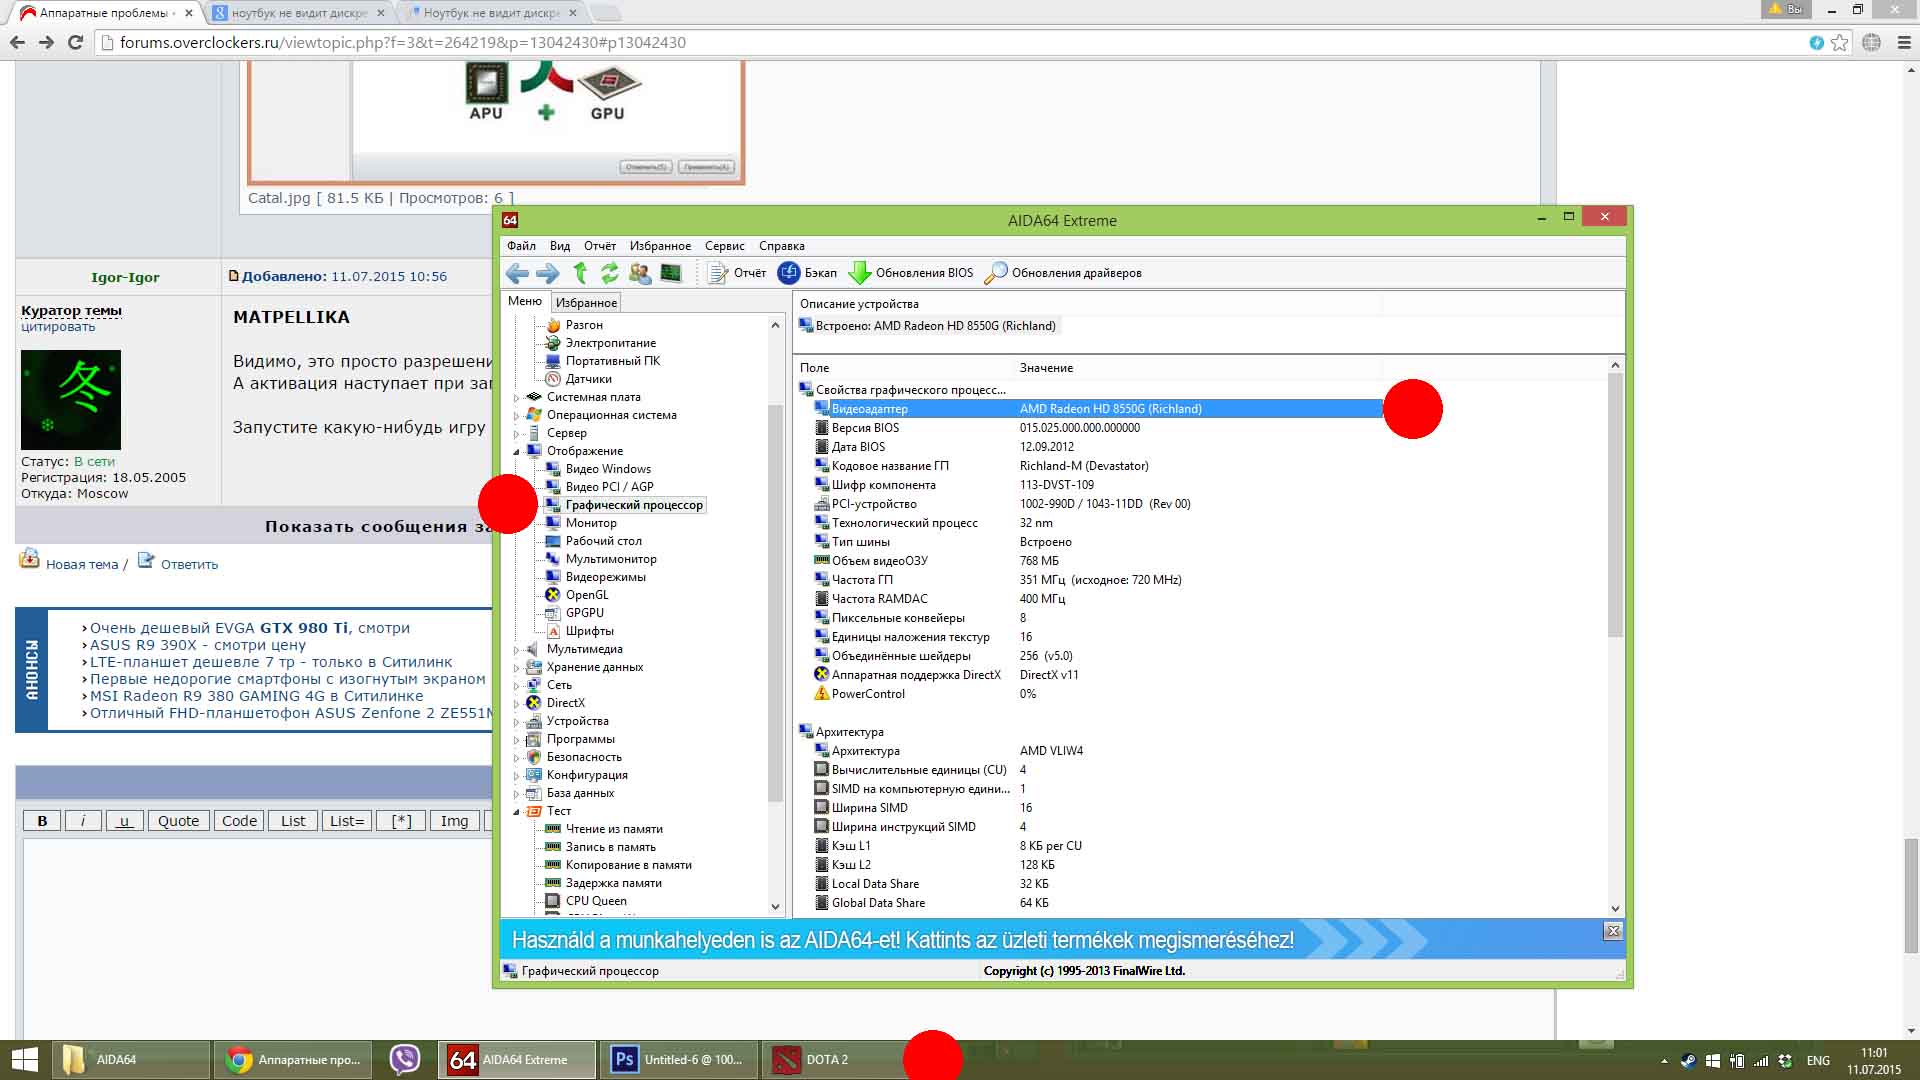Click the green refresh icon in AIDA64
Image resolution: width=1920 pixels, height=1080 pixels.
tap(609, 273)
